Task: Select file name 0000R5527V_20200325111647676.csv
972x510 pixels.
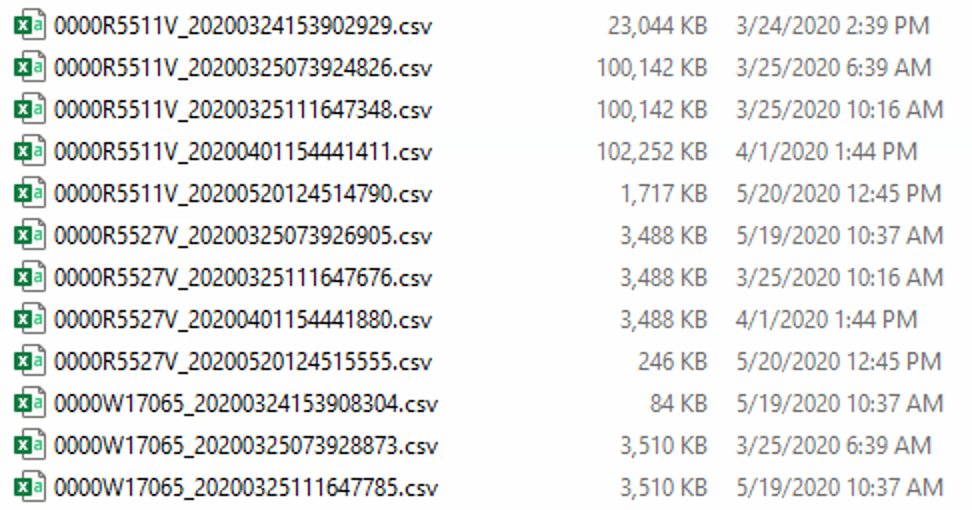Action: click(242, 278)
